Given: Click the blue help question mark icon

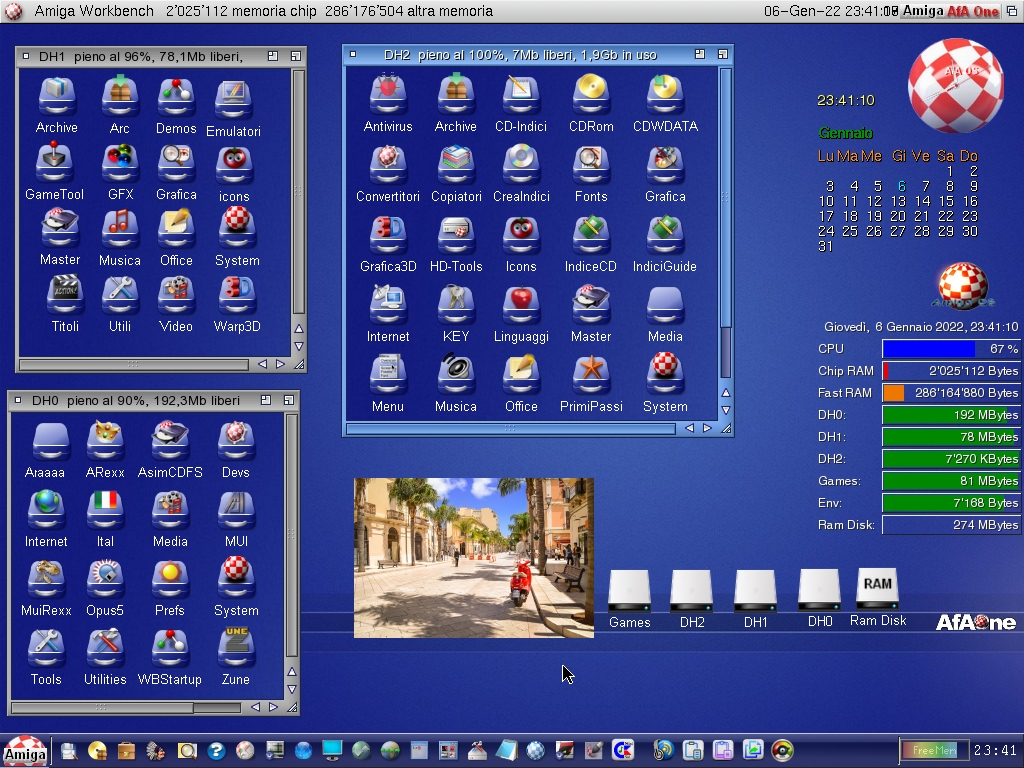Looking at the screenshot, I should pos(215,750).
